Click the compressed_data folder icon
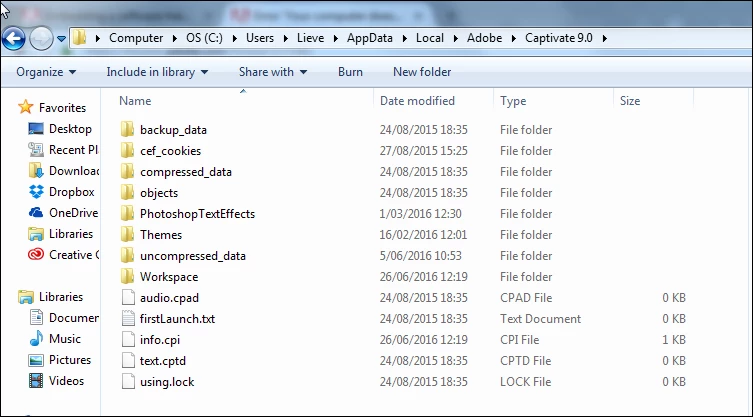The width and height of the screenshot is (753, 417). (x=127, y=172)
